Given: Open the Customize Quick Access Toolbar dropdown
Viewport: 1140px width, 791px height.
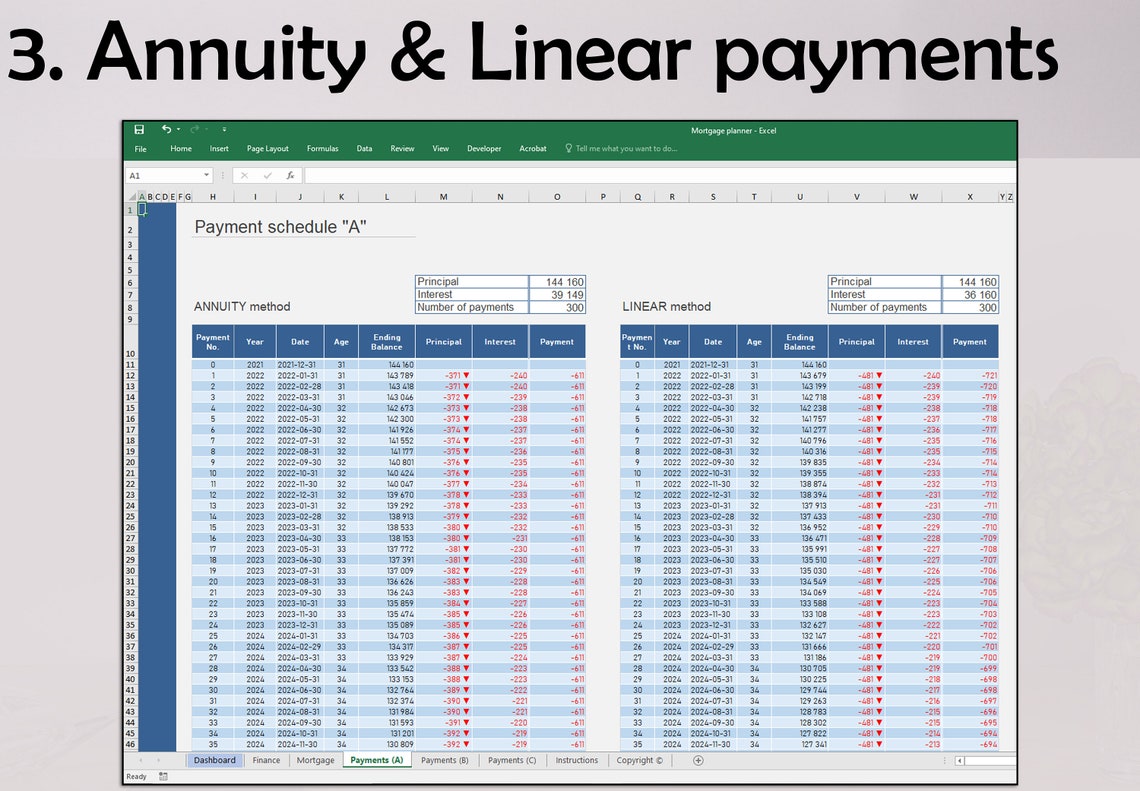Looking at the screenshot, I should click(x=224, y=129).
